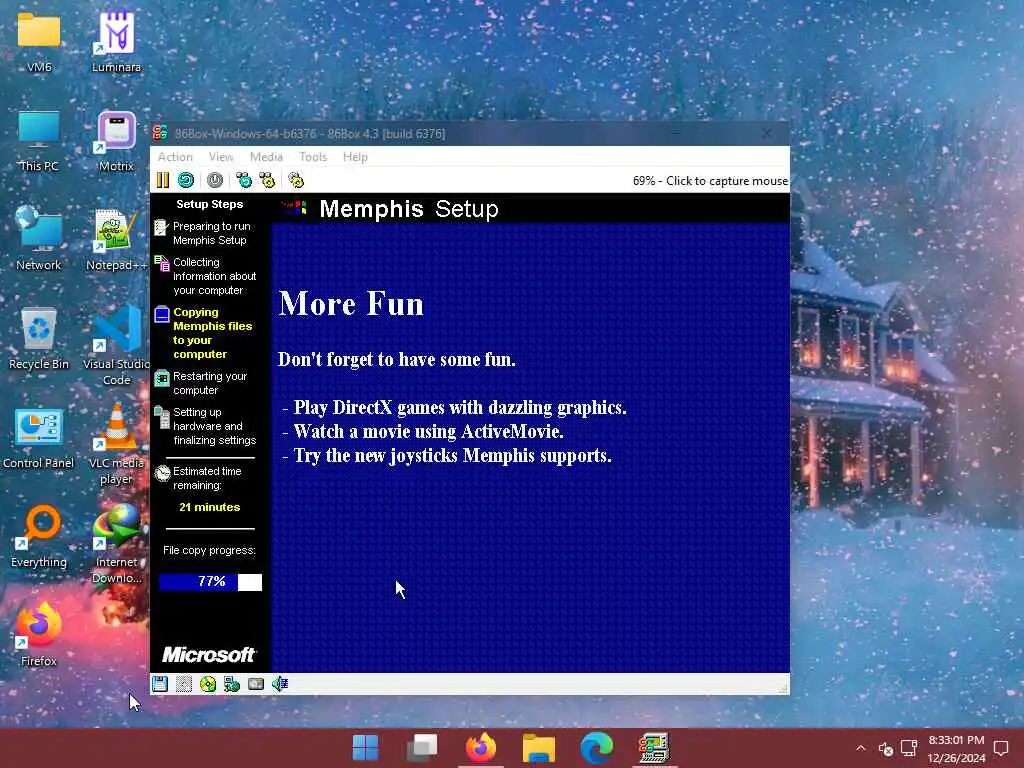The width and height of the screenshot is (1024, 768).
Task: Click the "Memphis Setup" header title
Action: 409,209
